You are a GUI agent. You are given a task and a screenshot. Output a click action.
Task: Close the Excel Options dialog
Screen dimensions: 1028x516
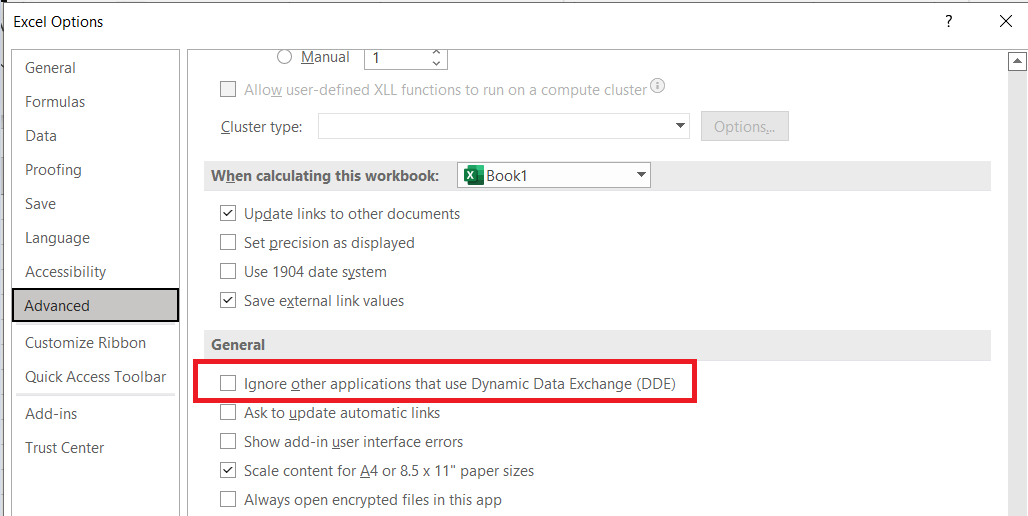tap(1006, 22)
